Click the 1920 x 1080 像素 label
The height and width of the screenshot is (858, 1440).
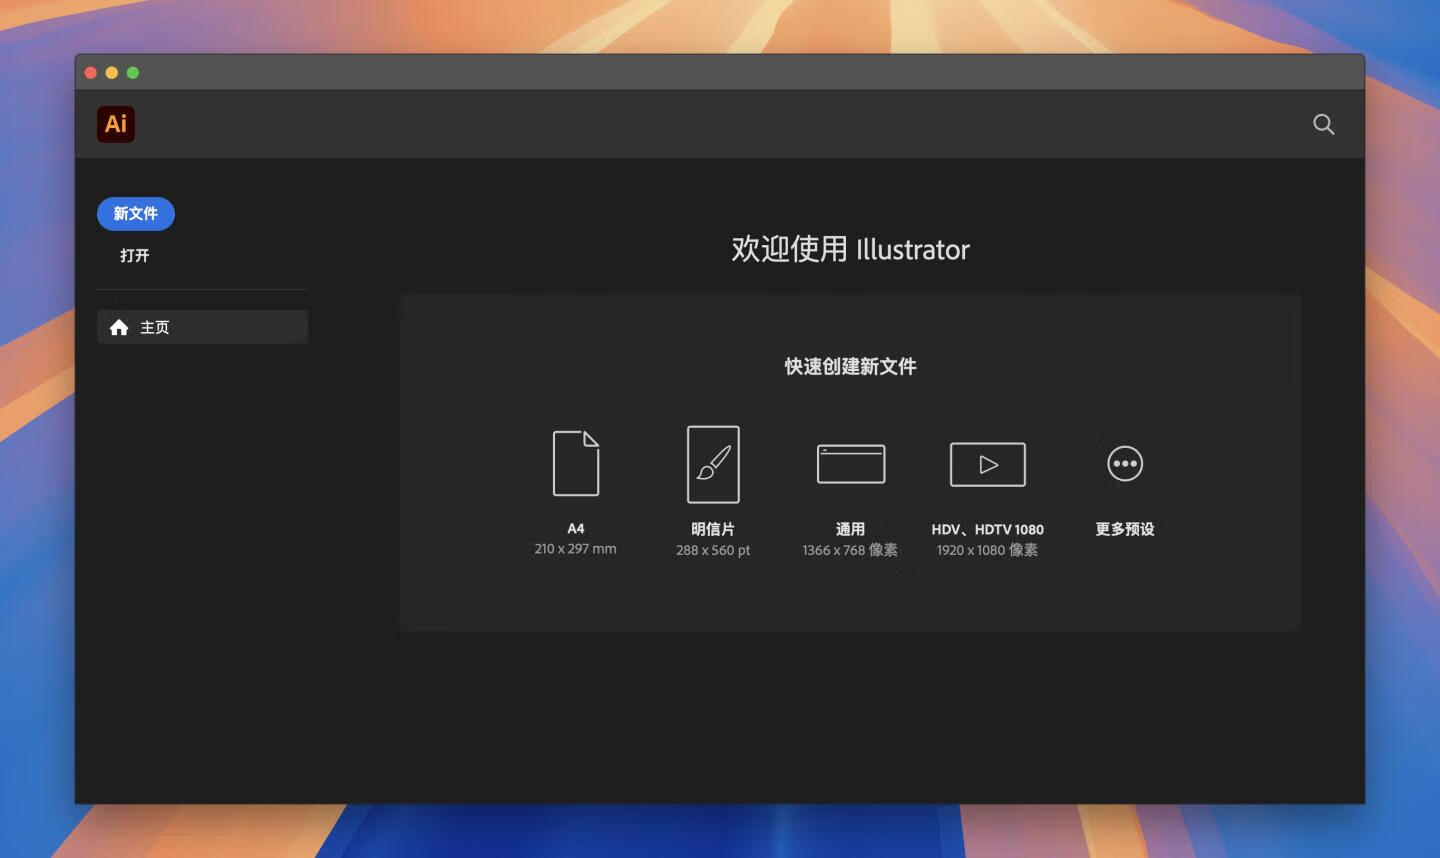[987, 550]
